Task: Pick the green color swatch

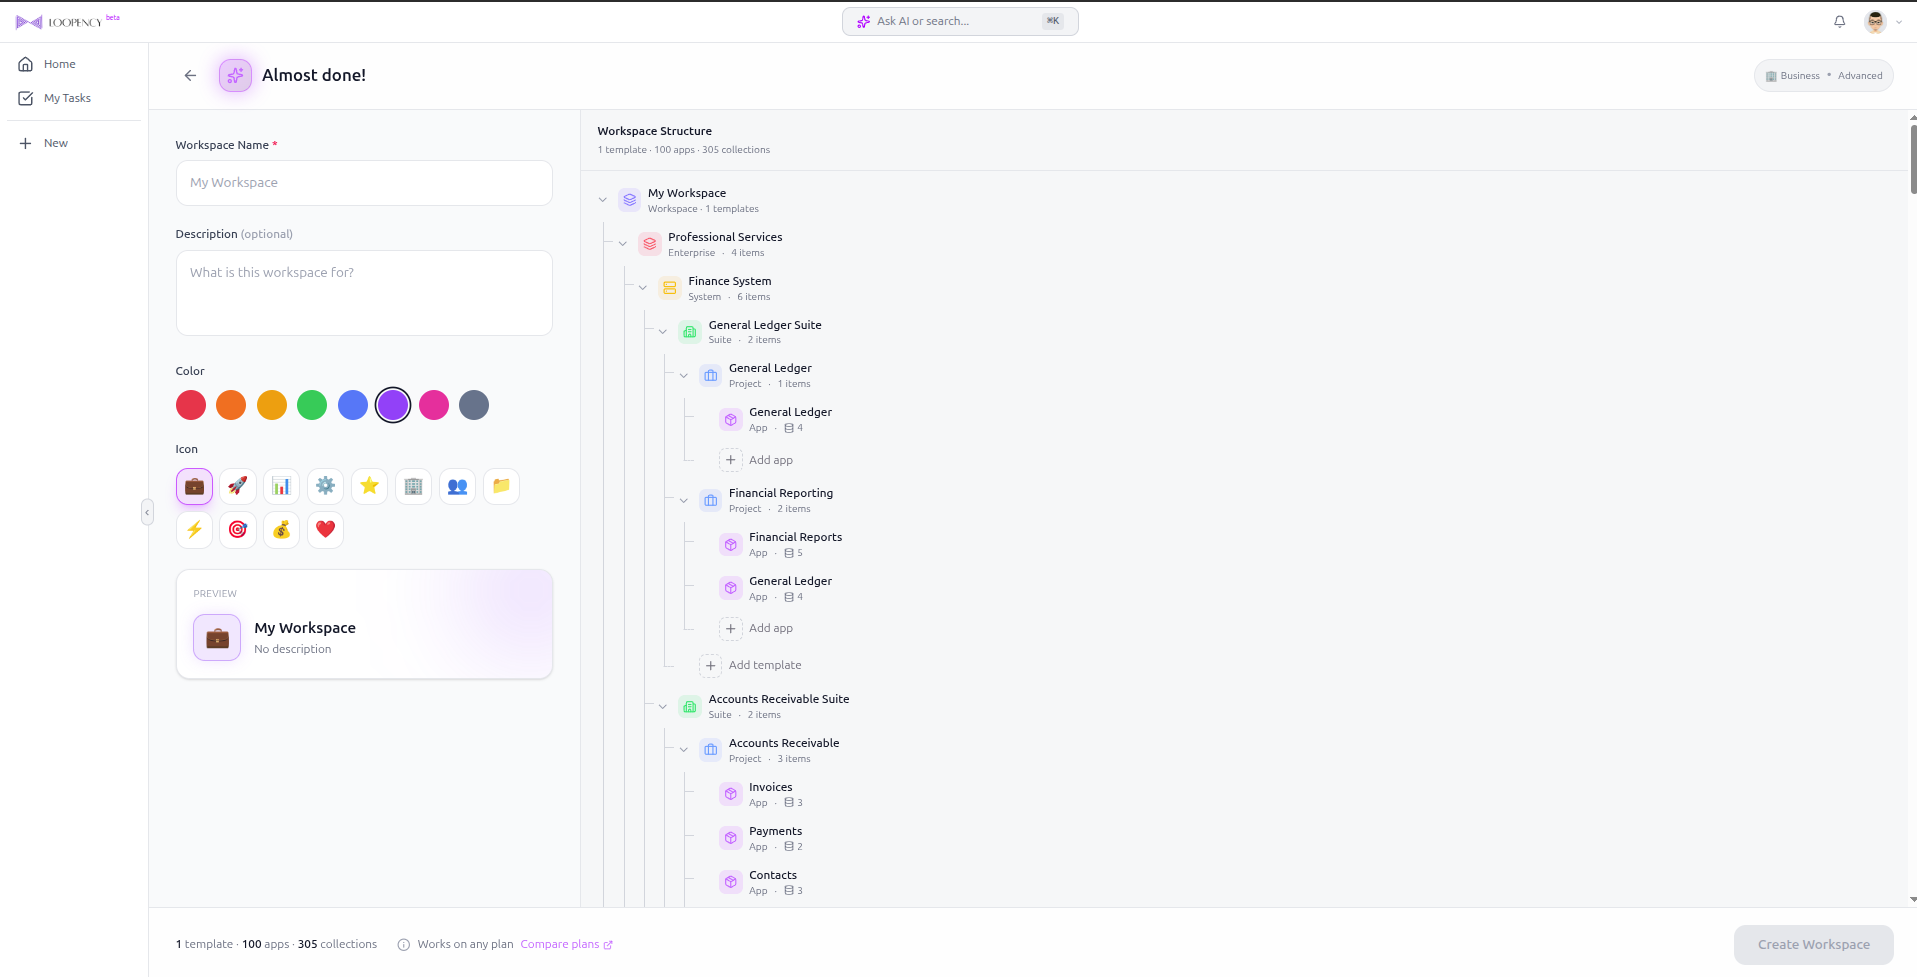Action: 312,405
